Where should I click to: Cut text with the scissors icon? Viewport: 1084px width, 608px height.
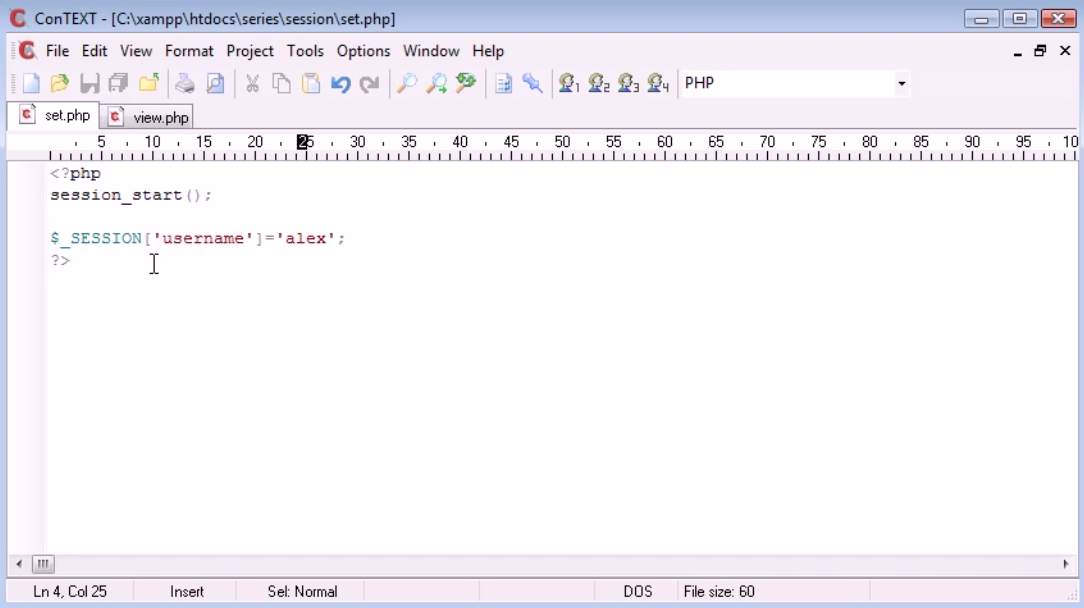251,84
